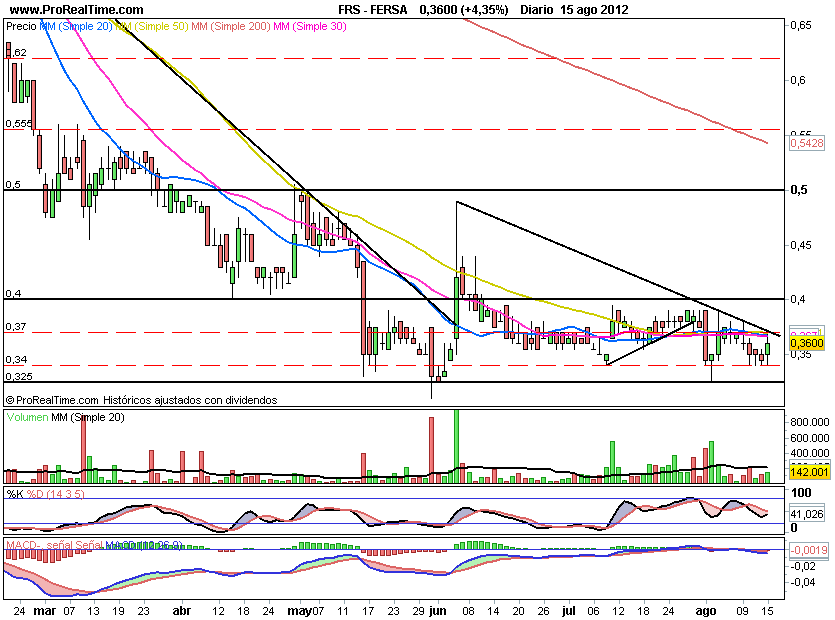Click the 0,5428 moving average price tag
This screenshot has width=835, height=620.
coord(806,144)
